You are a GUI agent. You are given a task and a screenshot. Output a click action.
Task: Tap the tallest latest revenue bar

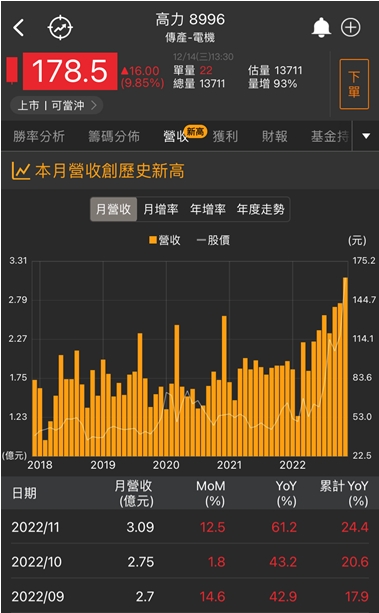tap(345, 367)
